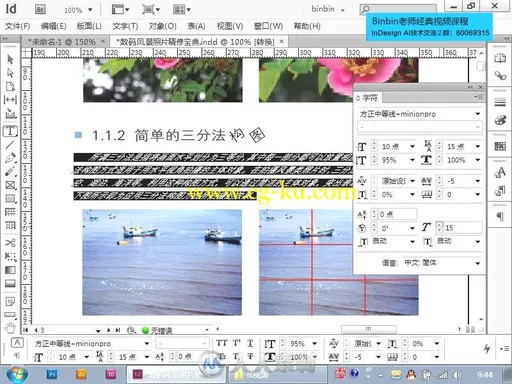Collapse the Character panel to icons
The height and width of the screenshot is (384, 512).
click(x=470, y=87)
